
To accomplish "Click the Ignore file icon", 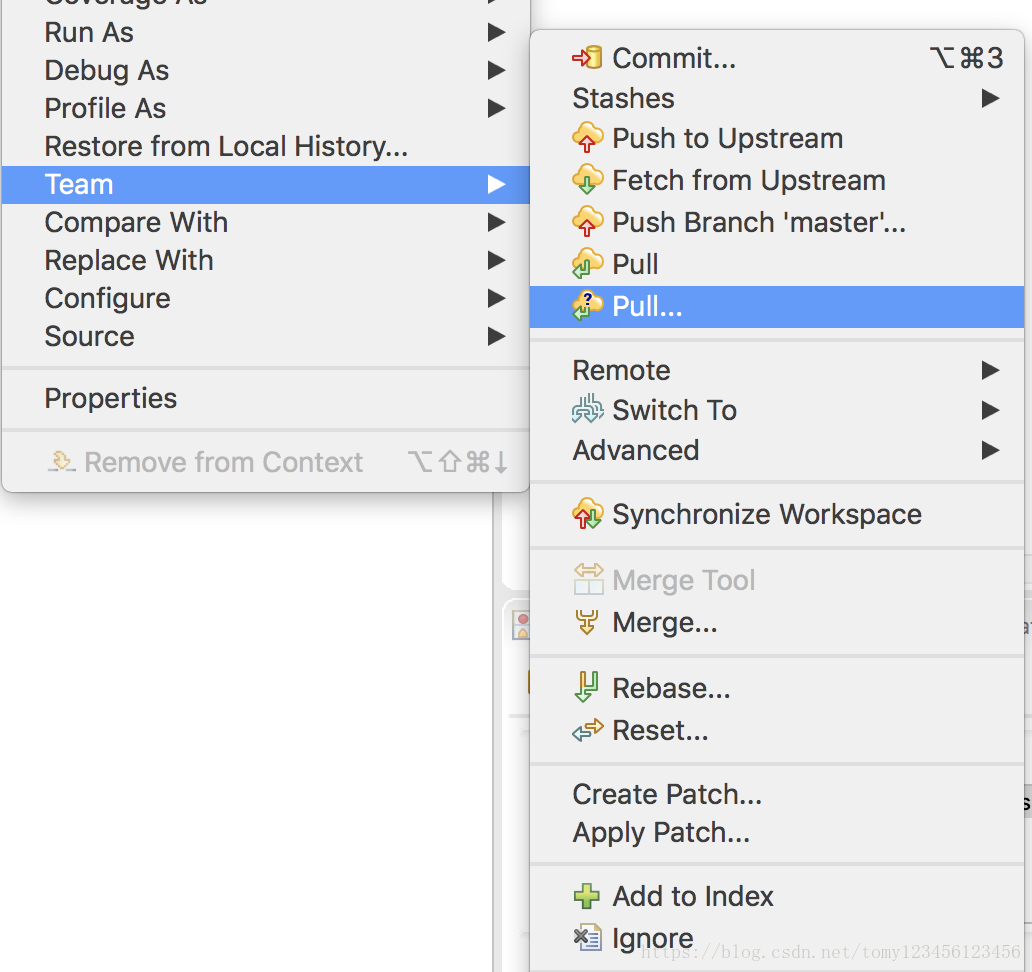I will (x=587, y=938).
